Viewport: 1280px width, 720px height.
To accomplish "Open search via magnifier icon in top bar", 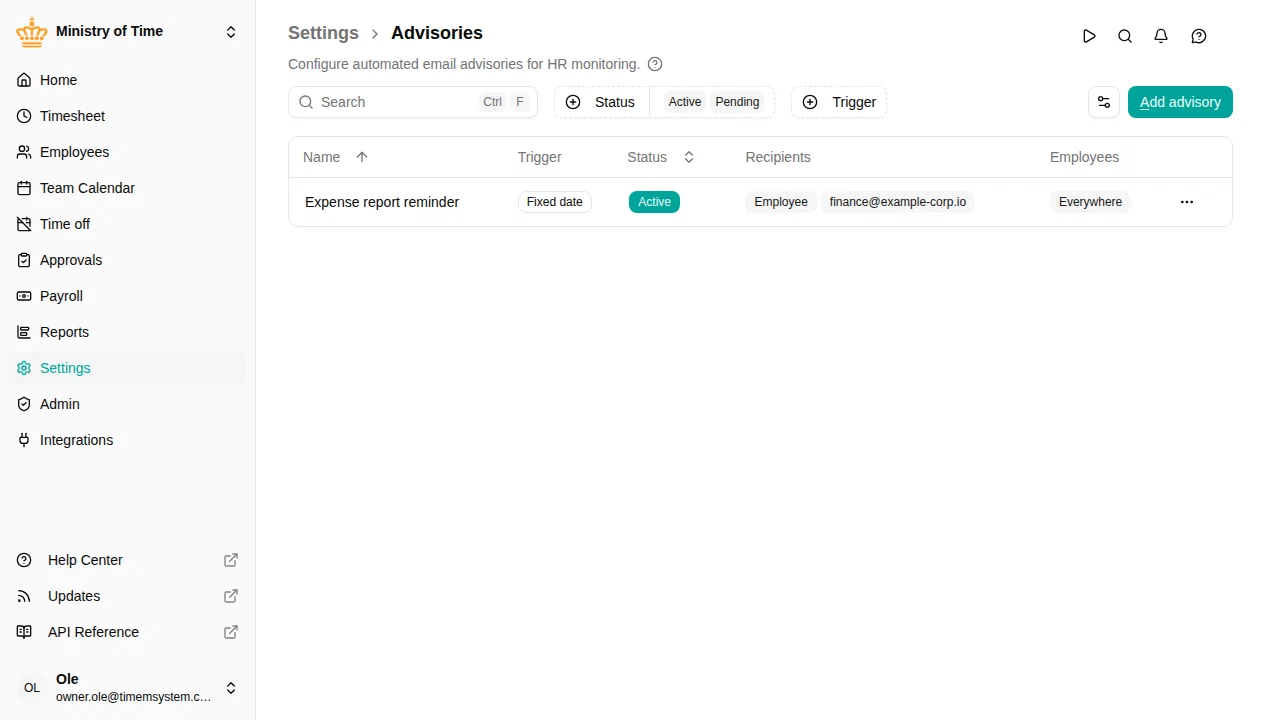I will tap(1125, 36).
